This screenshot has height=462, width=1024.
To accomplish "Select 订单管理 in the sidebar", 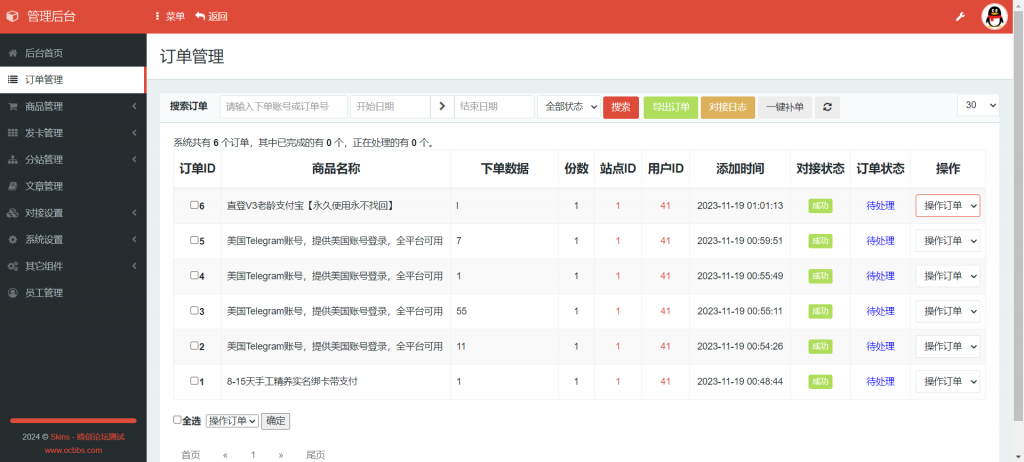I will [72, 80].
